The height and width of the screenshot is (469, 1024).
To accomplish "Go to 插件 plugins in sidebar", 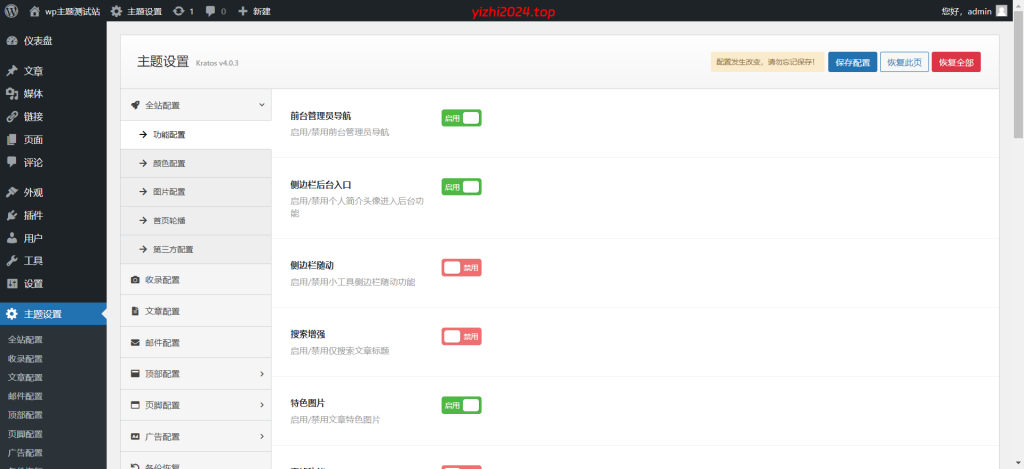I will point(33,215).
